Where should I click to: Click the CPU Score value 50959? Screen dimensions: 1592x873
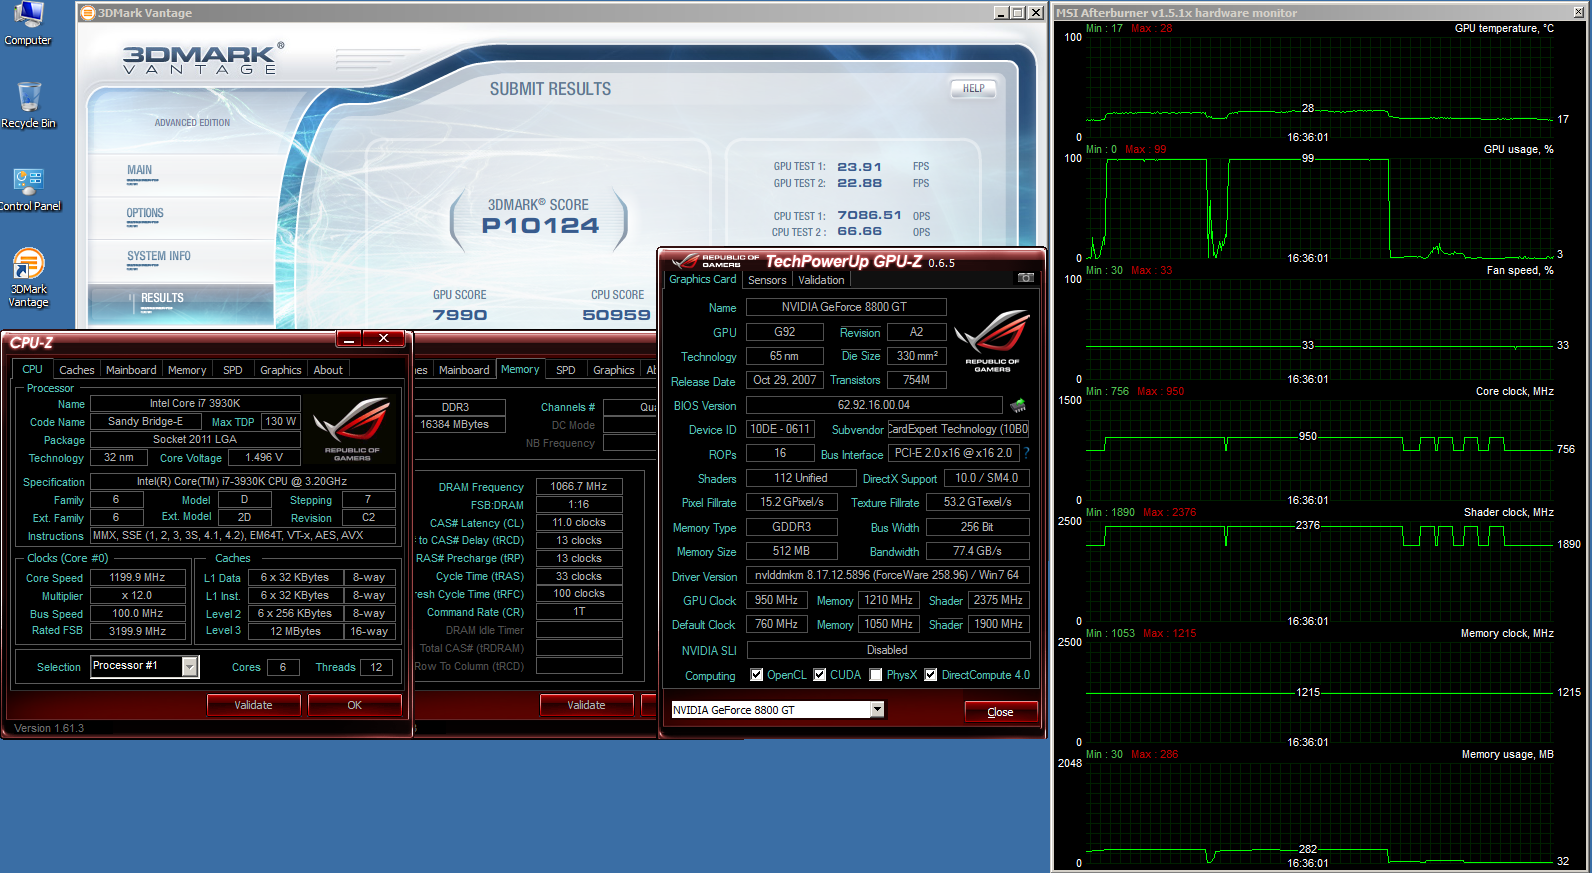[x=617, y=315]
